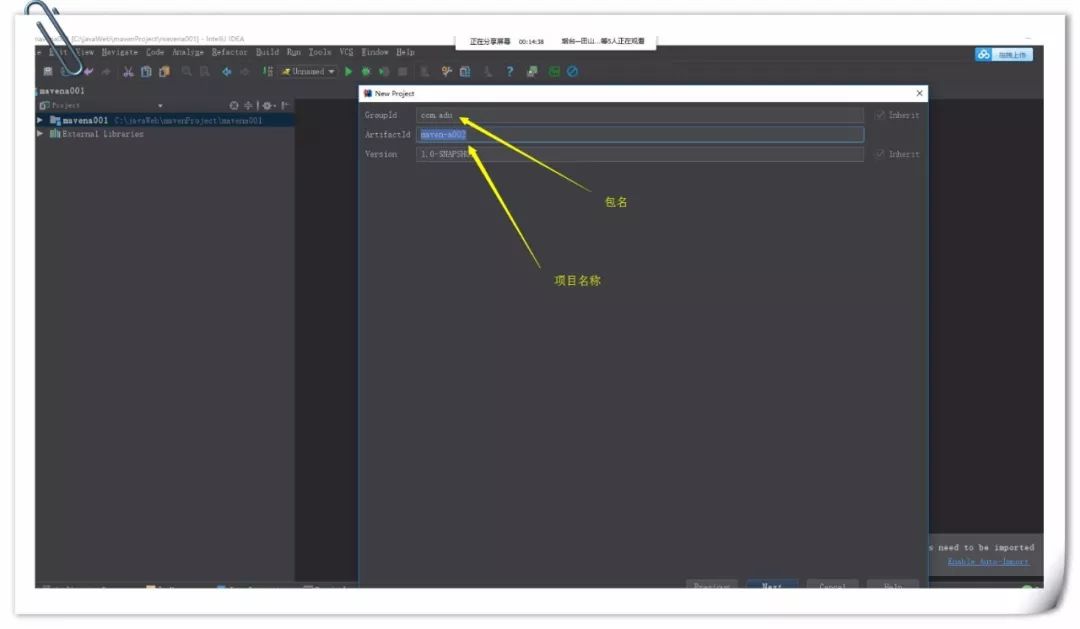Click the ArtifactId input field

[x=640, y=134]
